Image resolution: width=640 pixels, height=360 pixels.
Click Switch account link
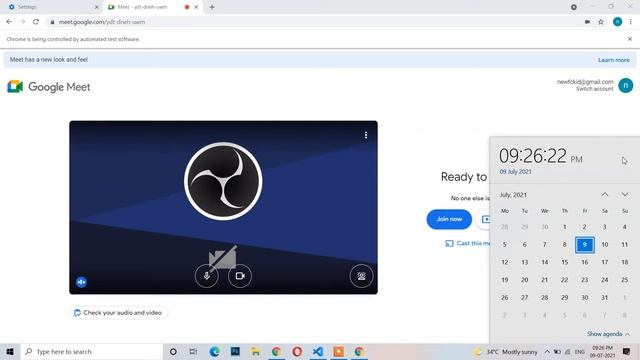[594, 89]
